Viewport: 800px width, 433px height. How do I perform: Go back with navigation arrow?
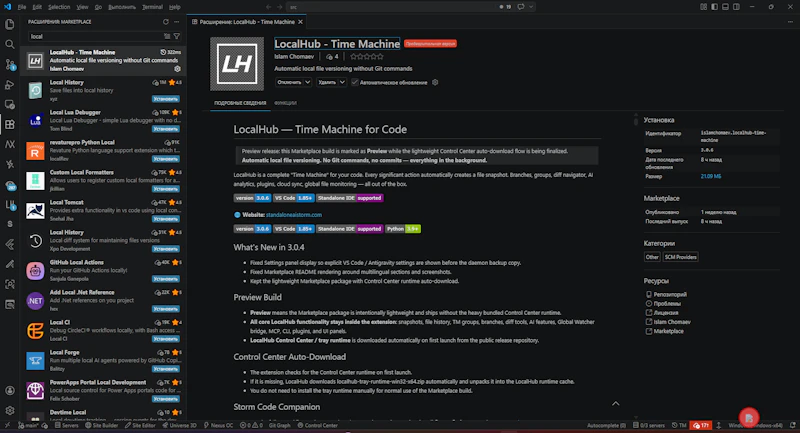click(269, 7)
